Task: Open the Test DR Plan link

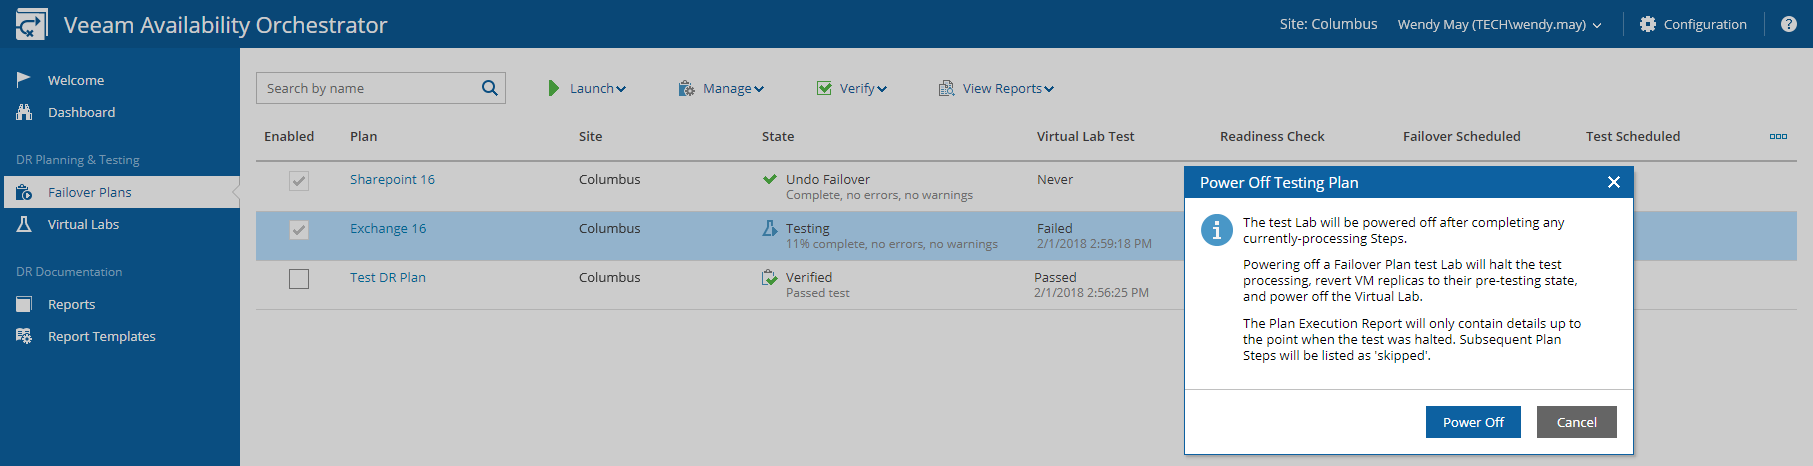Action: coord(388,277)
